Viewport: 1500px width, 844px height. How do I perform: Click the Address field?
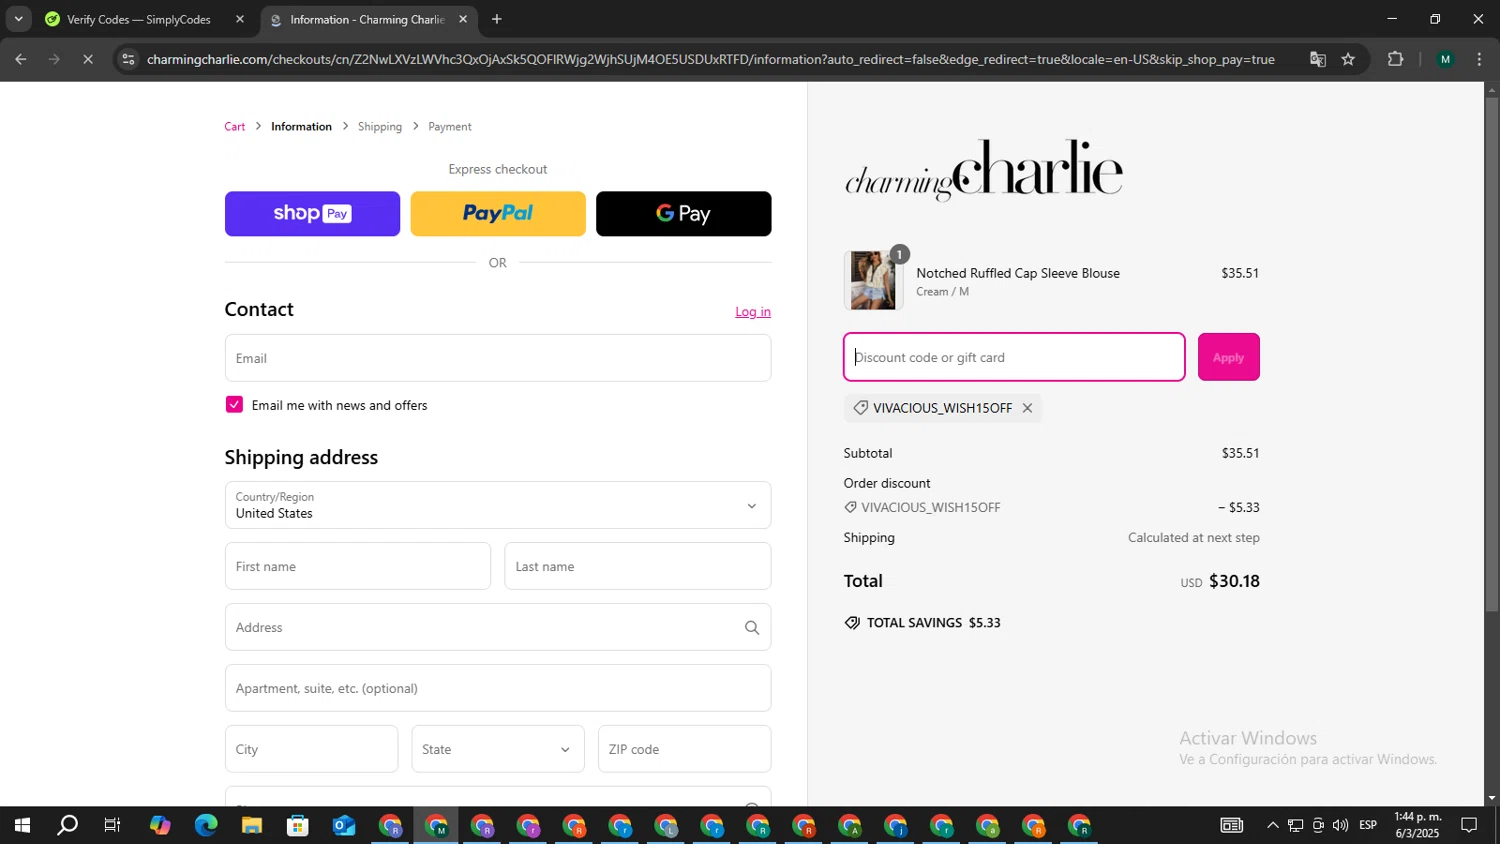click(x=498, y=627)
